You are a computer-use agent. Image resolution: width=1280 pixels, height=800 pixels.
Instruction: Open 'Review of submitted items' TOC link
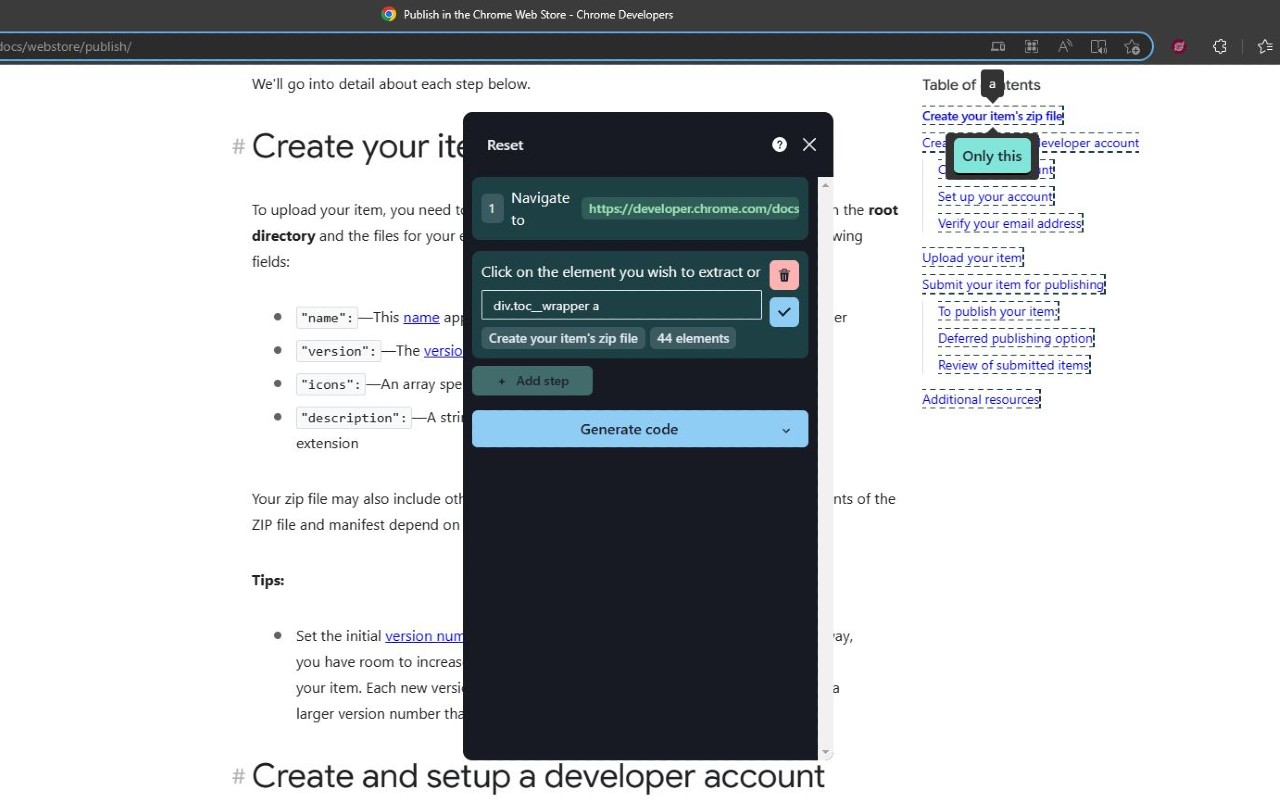click(x=1014, y=366)
